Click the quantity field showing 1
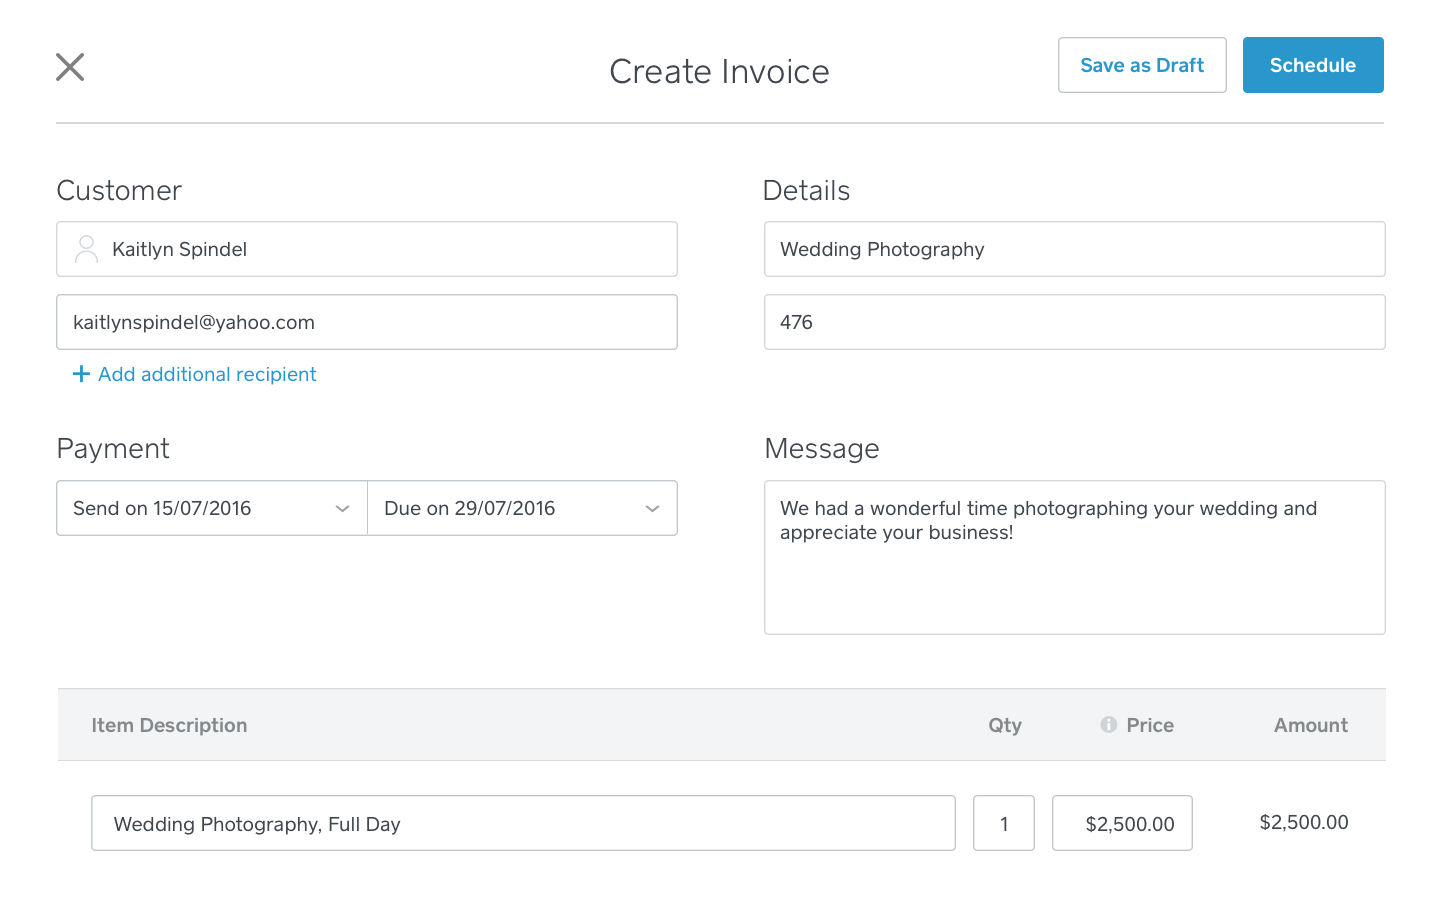This screenshot has height=900, width=1440. pos(1003,823)
